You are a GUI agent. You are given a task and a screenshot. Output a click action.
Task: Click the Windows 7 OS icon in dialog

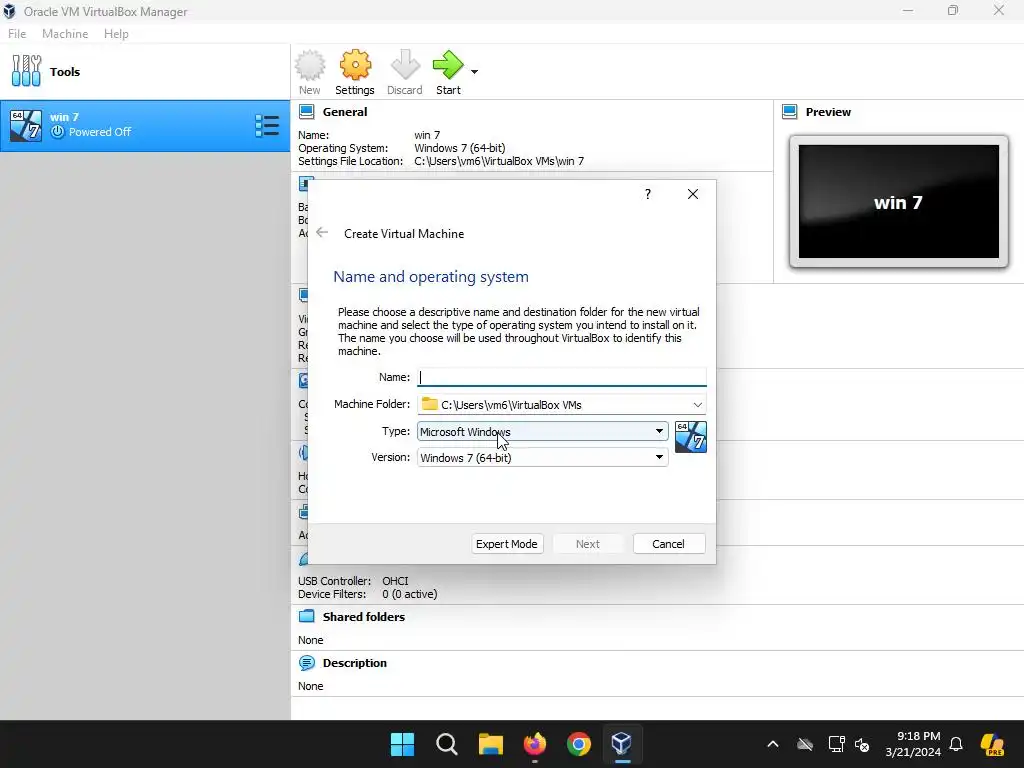tap(690, 437)
